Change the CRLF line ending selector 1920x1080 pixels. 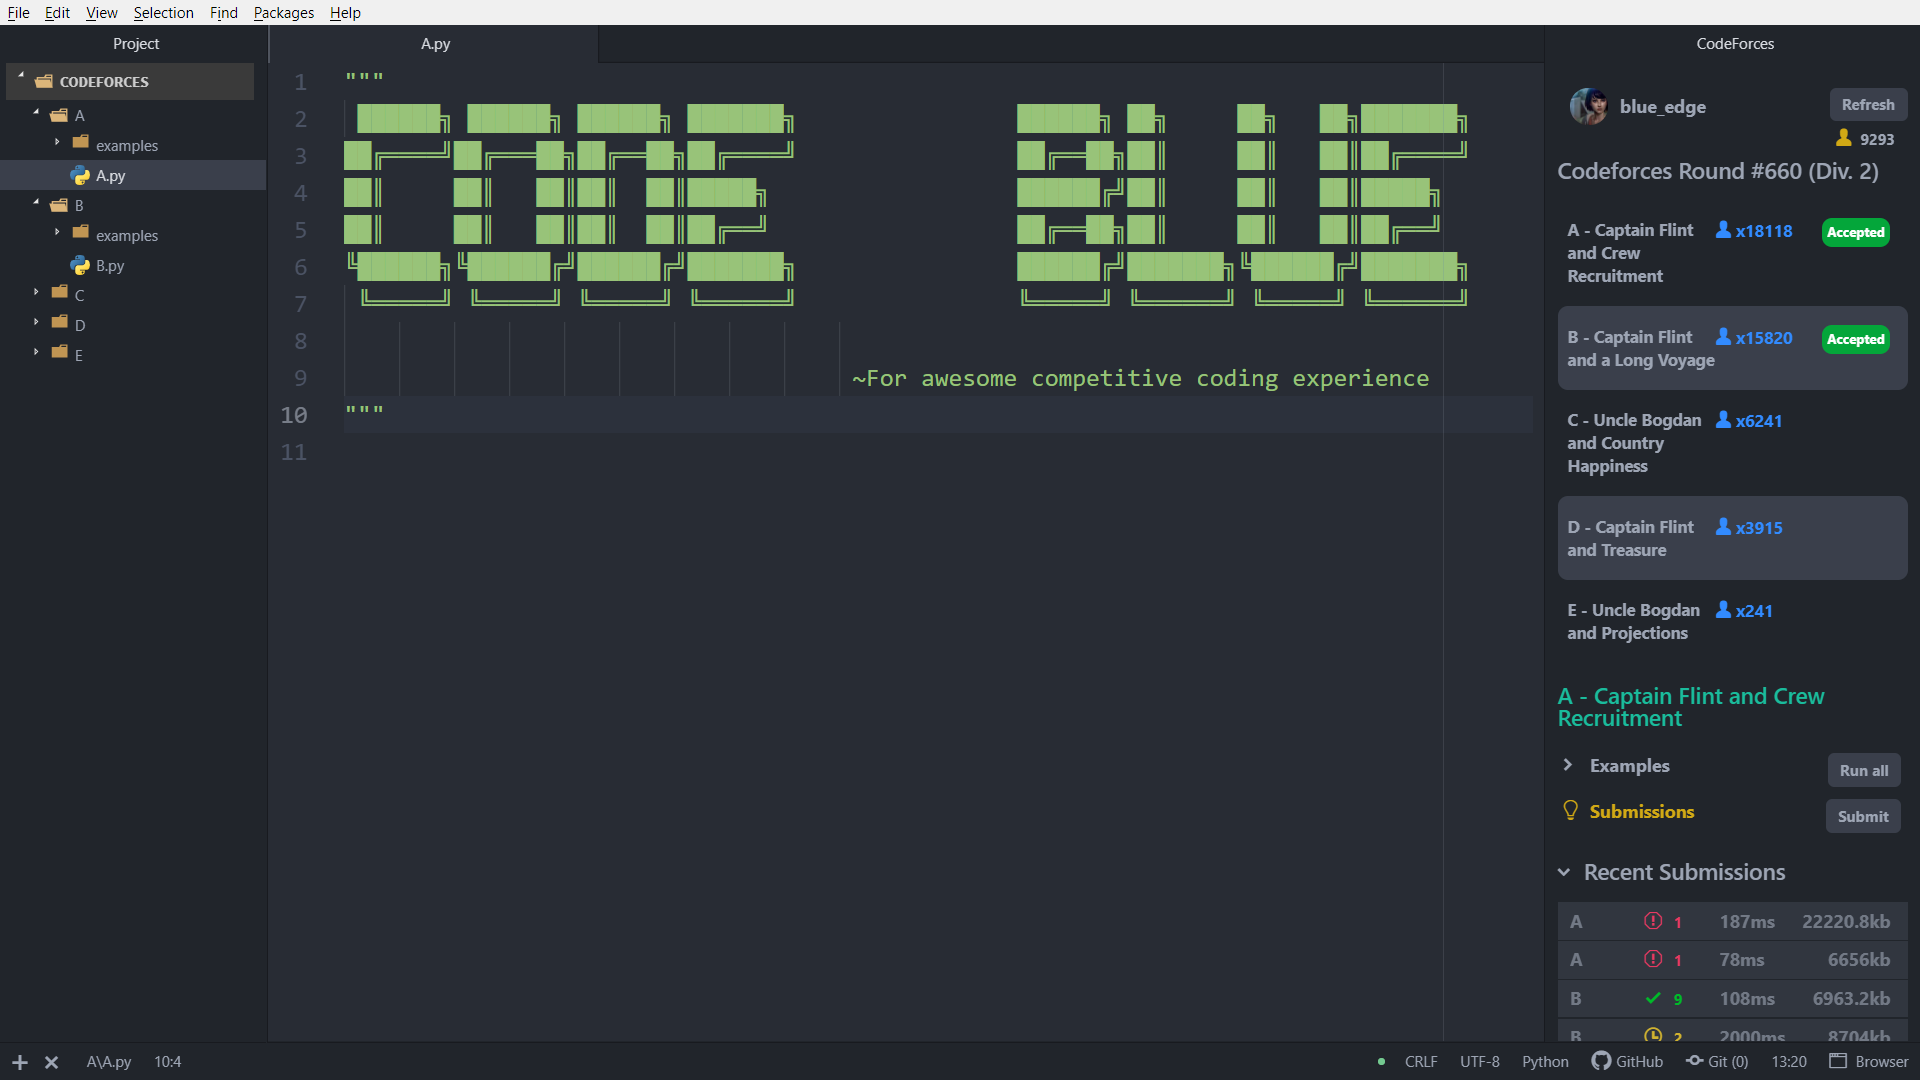(1420, 1061)
